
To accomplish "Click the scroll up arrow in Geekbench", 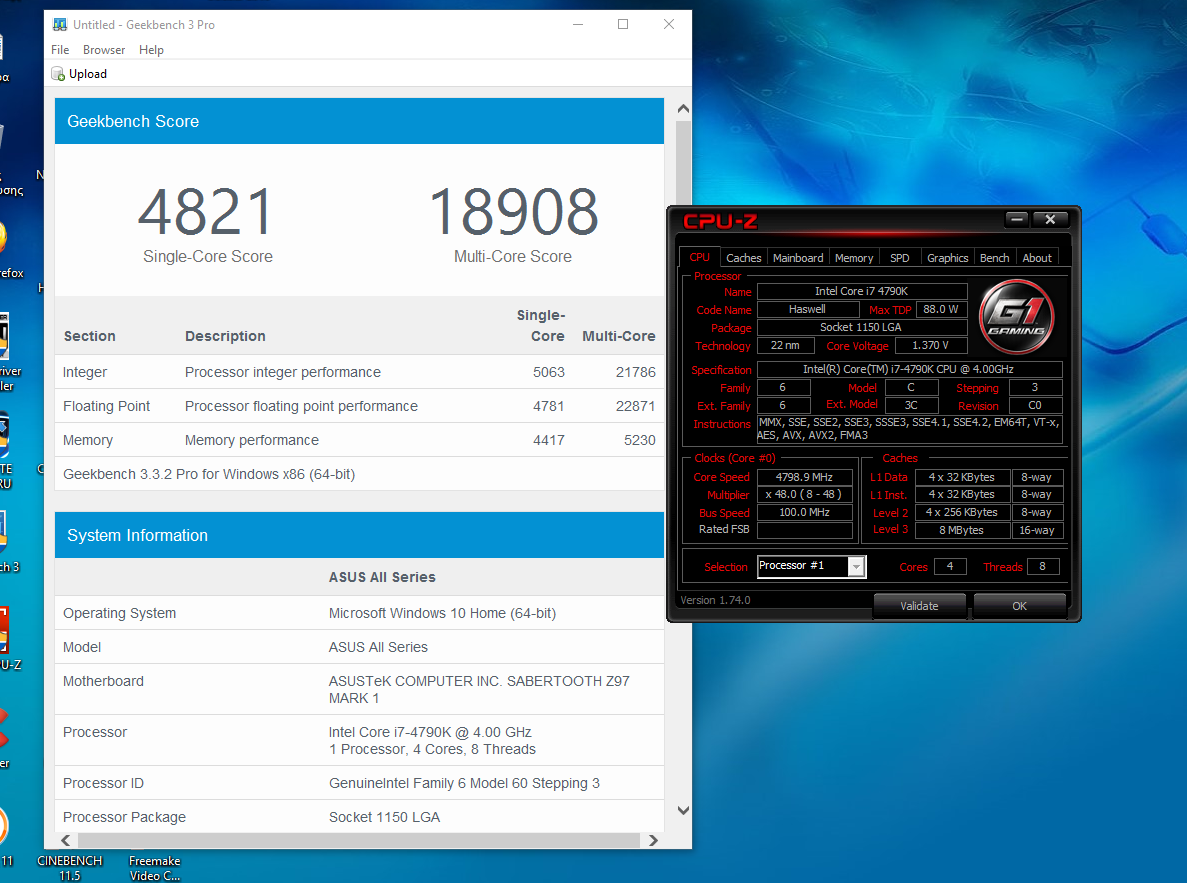I will [683, 108].
